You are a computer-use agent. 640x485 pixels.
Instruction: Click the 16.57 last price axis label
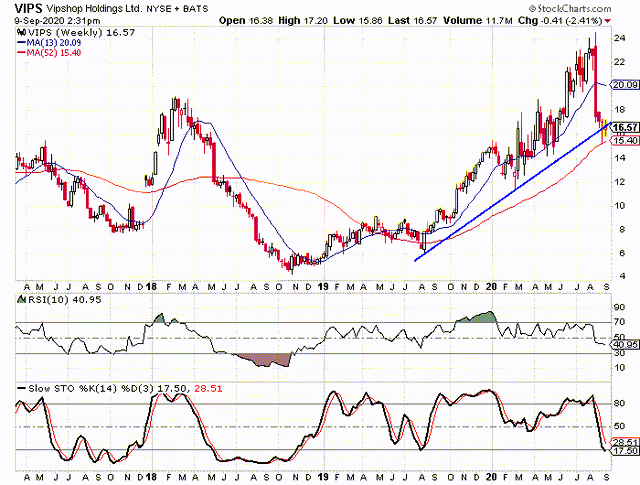tap(625, 127)
